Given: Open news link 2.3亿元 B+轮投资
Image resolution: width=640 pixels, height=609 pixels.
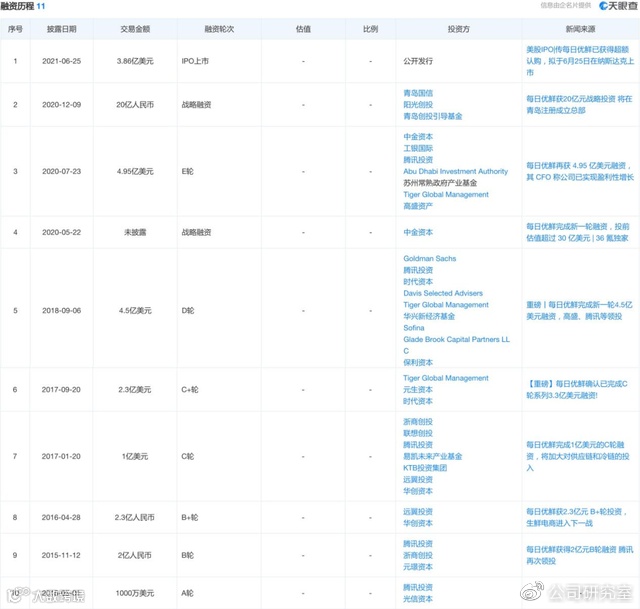Looking at the screenshot, I should (577, 518).
